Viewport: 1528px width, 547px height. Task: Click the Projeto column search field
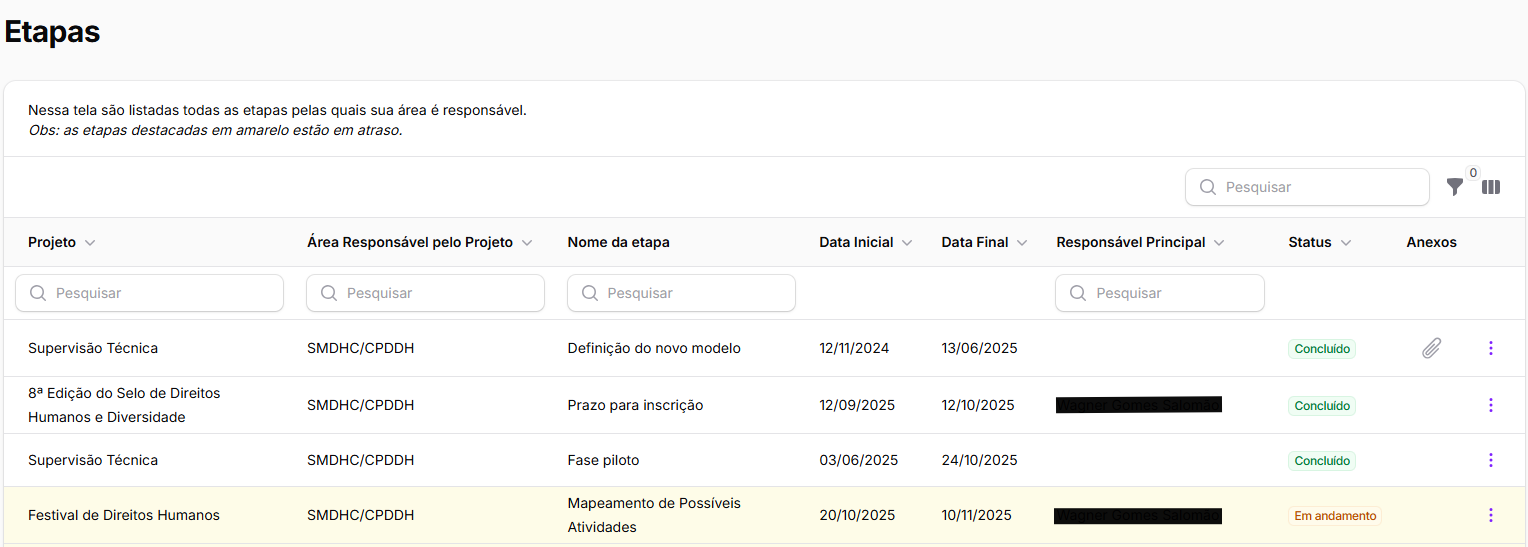pyautogui.click(x=160, y=293)
